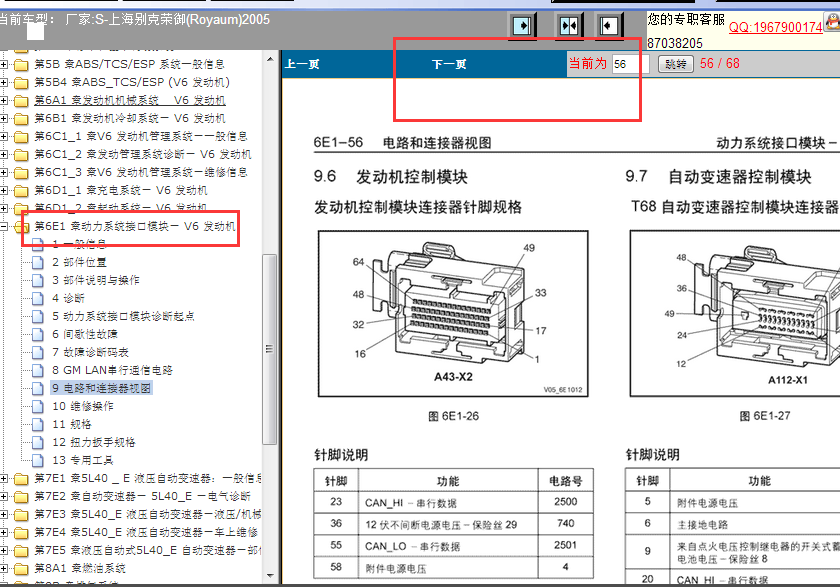Collapse the 第6E1 章动力系统接口模块 node
The image size is (840, 587).
[x=4, y=227]
